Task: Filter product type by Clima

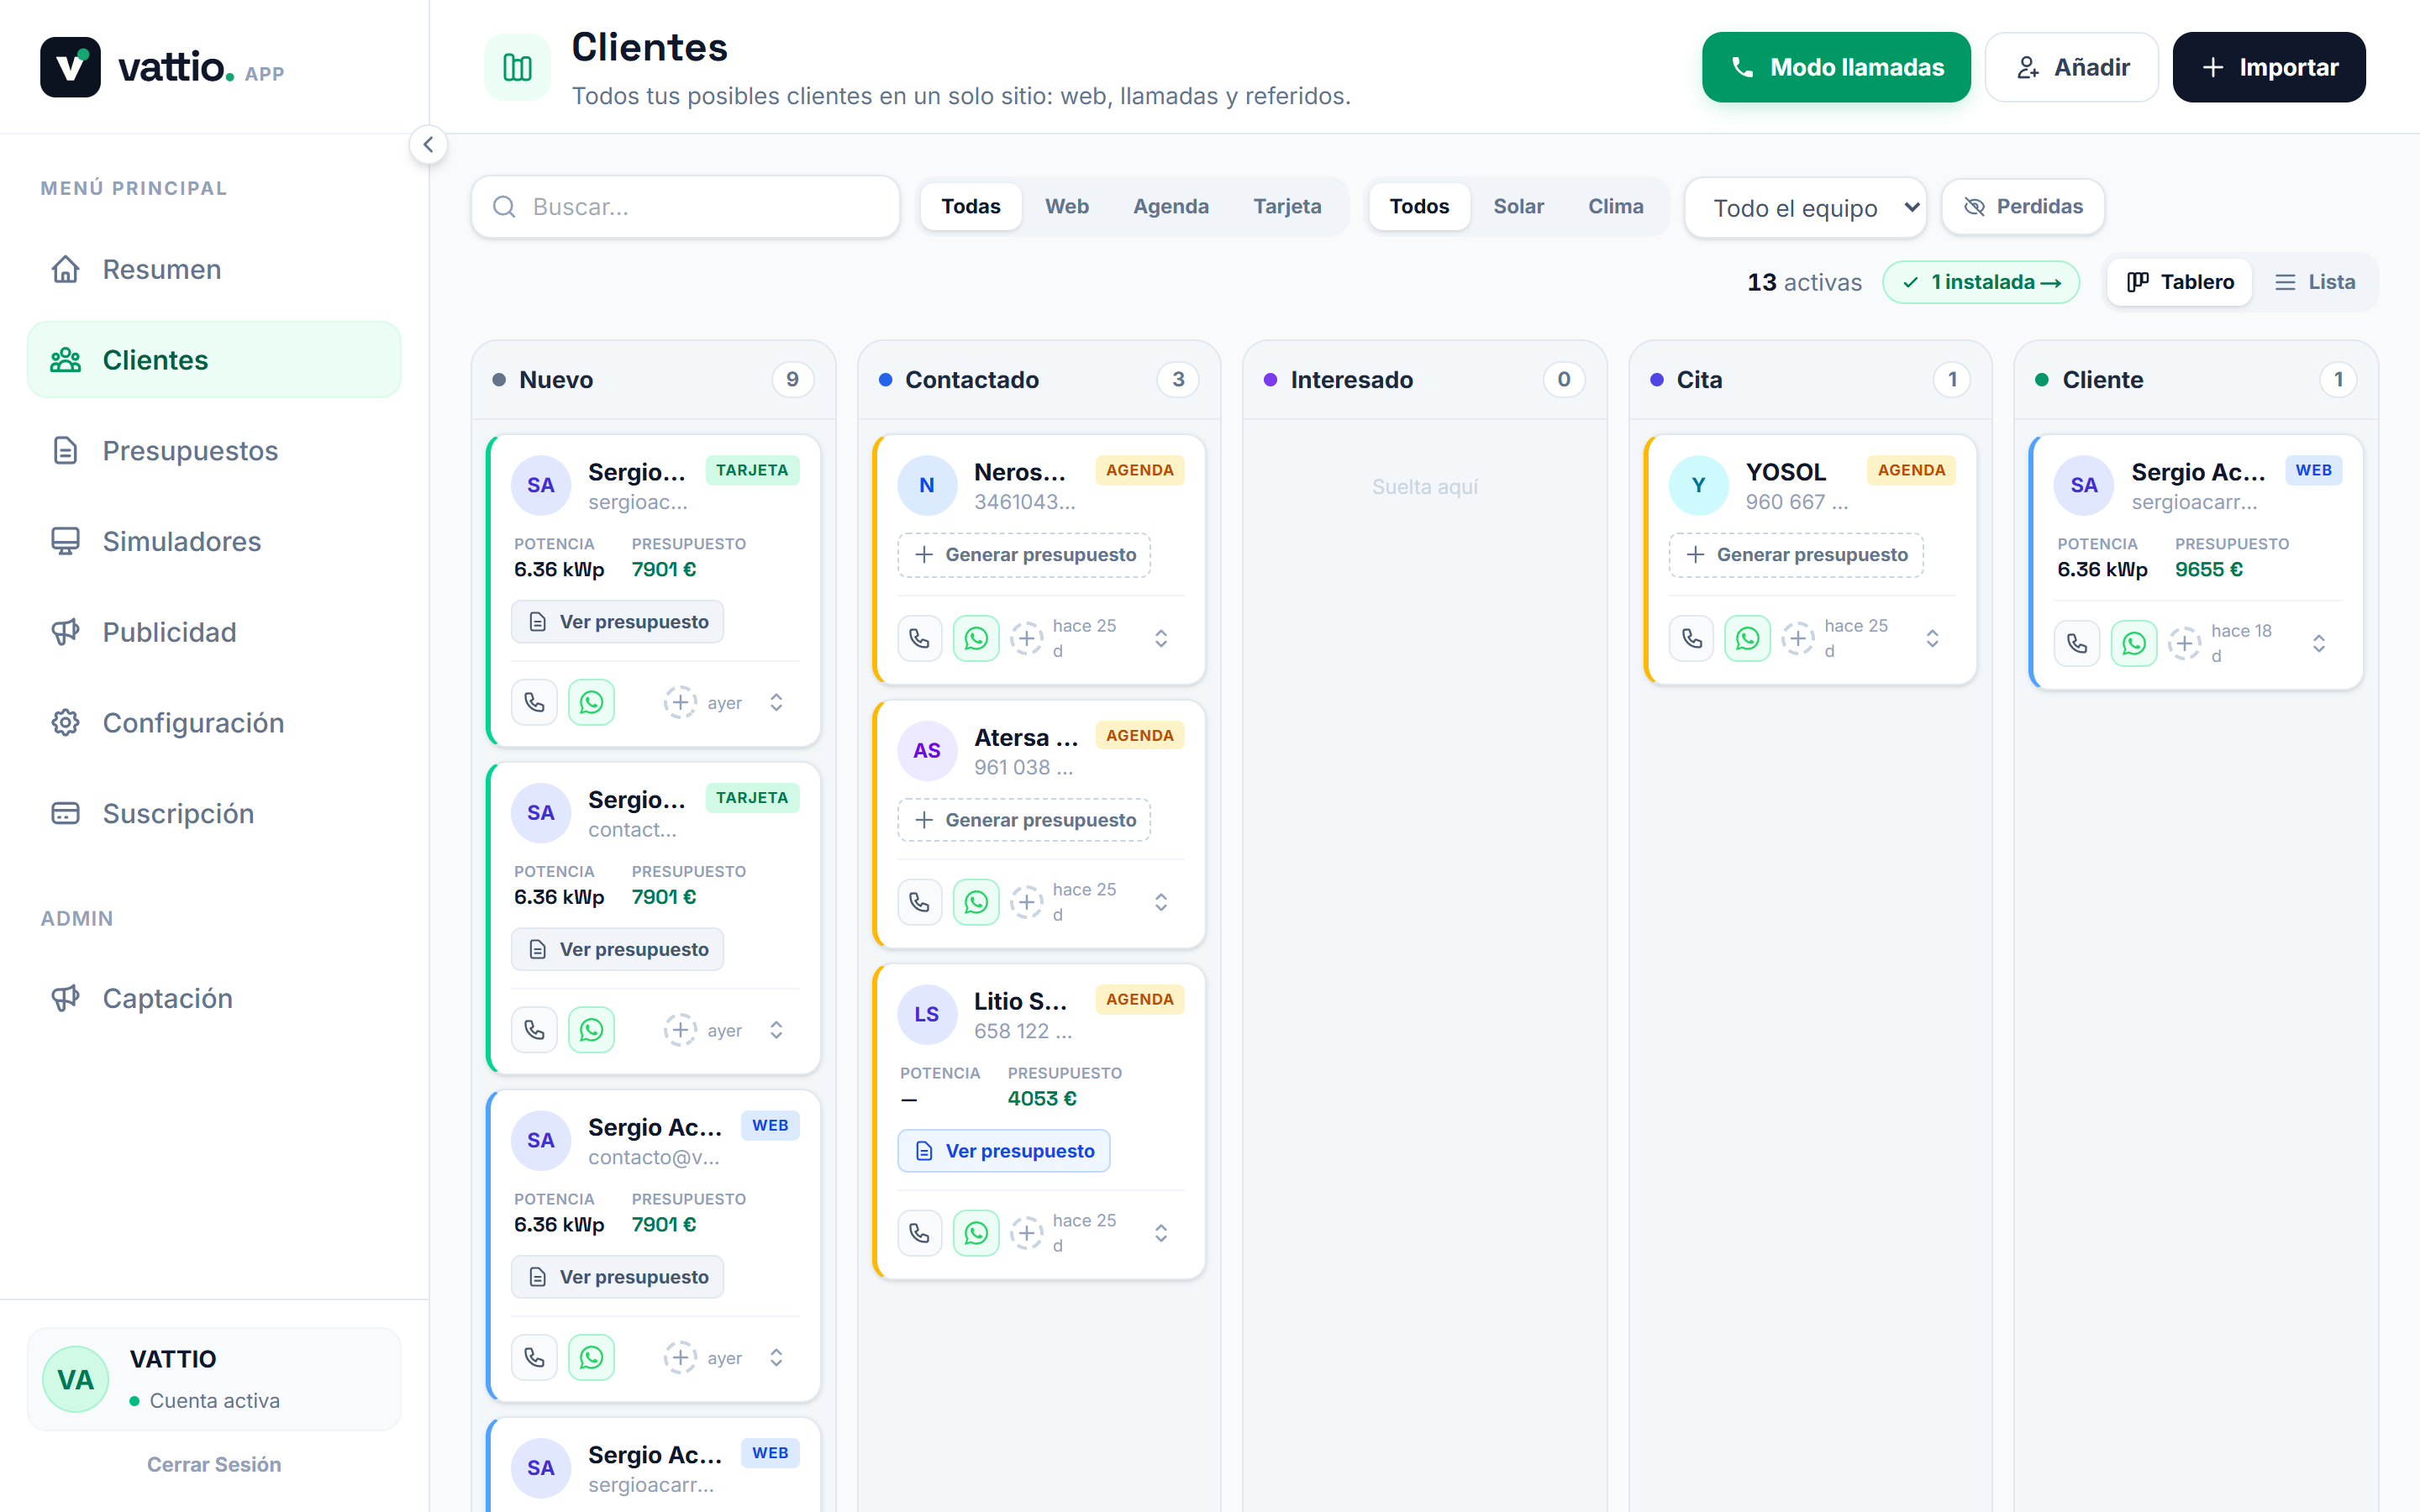Action: click(x=1615, y=206)
